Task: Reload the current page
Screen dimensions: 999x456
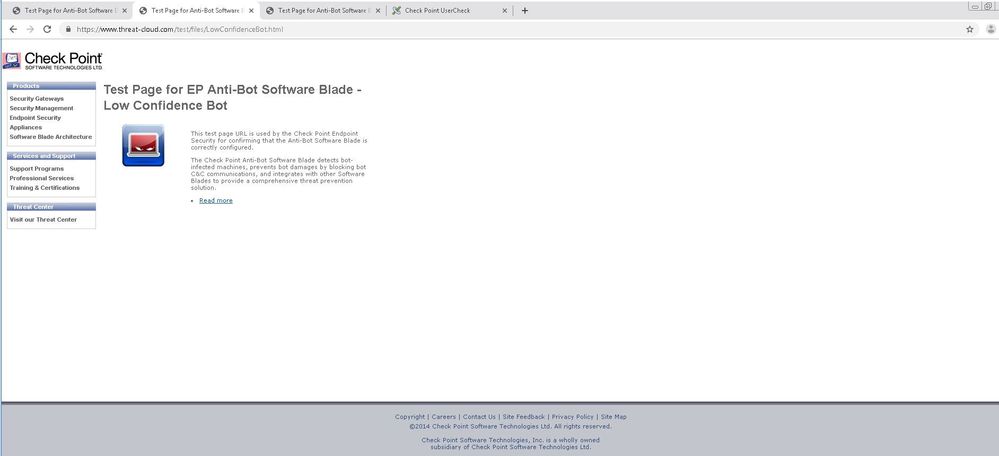Action: point(49,30)
